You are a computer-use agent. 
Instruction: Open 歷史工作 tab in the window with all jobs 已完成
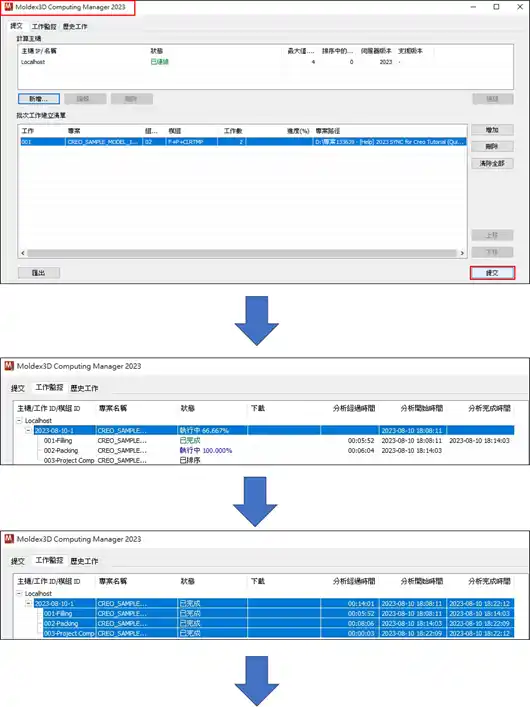(84, 561)
